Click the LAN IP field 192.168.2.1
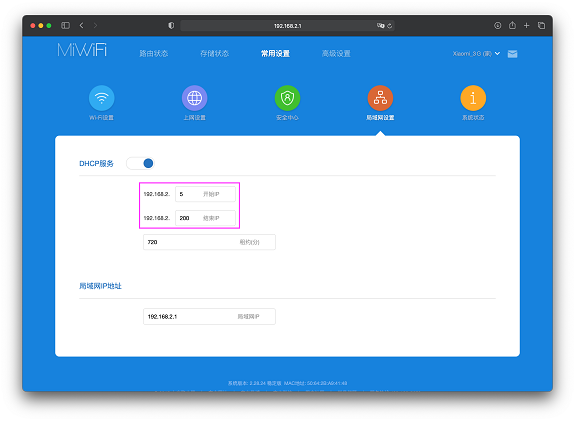 (209, 316)
